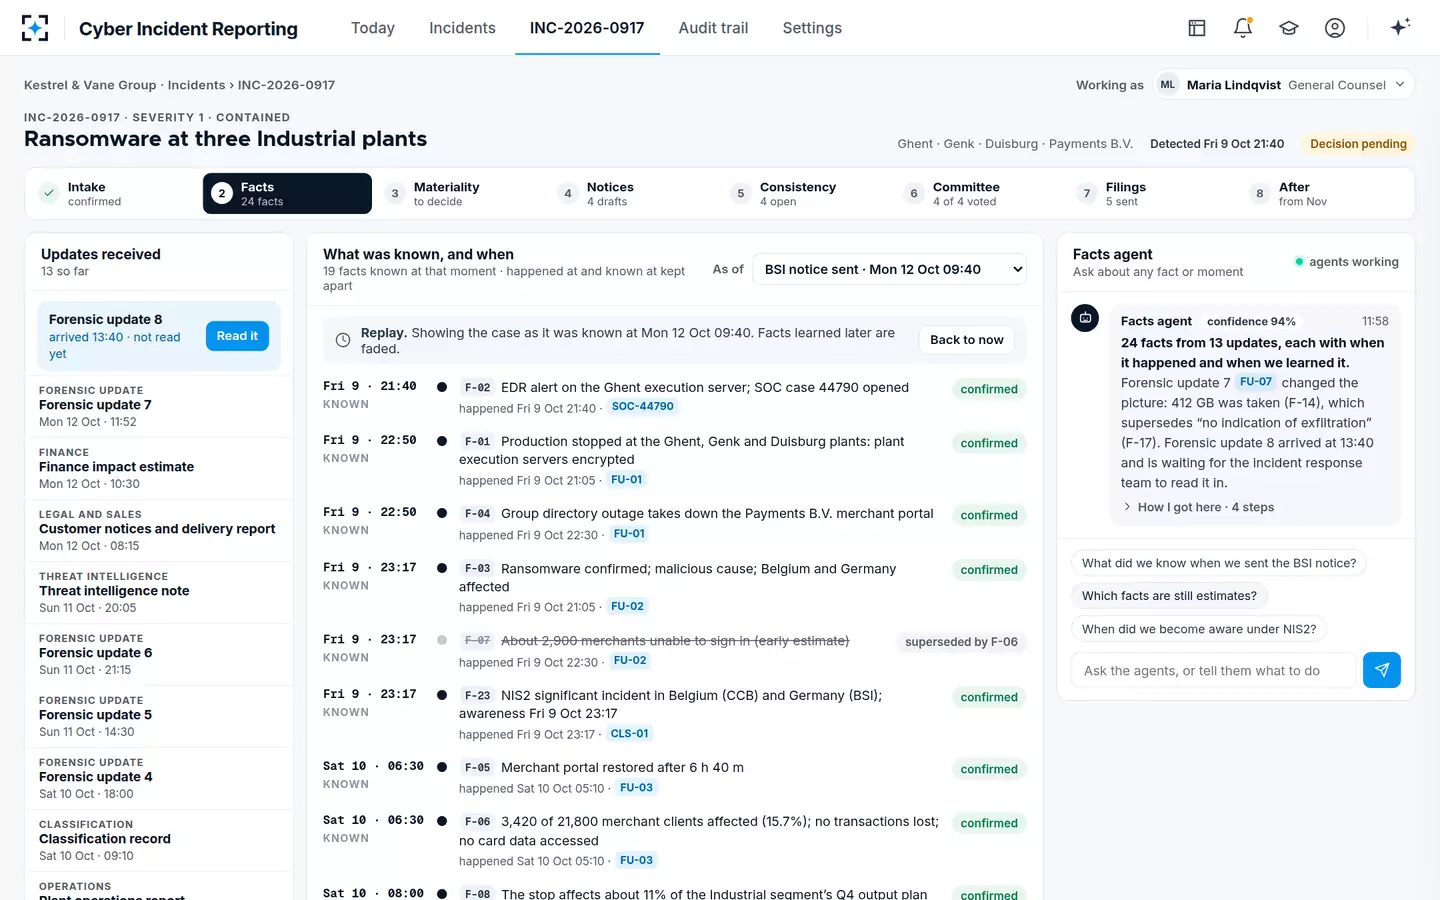Open the SOC-44790 source tag
Image resolution: width=1440 pixels, height=900 pixels.
(x=643, y=407)
